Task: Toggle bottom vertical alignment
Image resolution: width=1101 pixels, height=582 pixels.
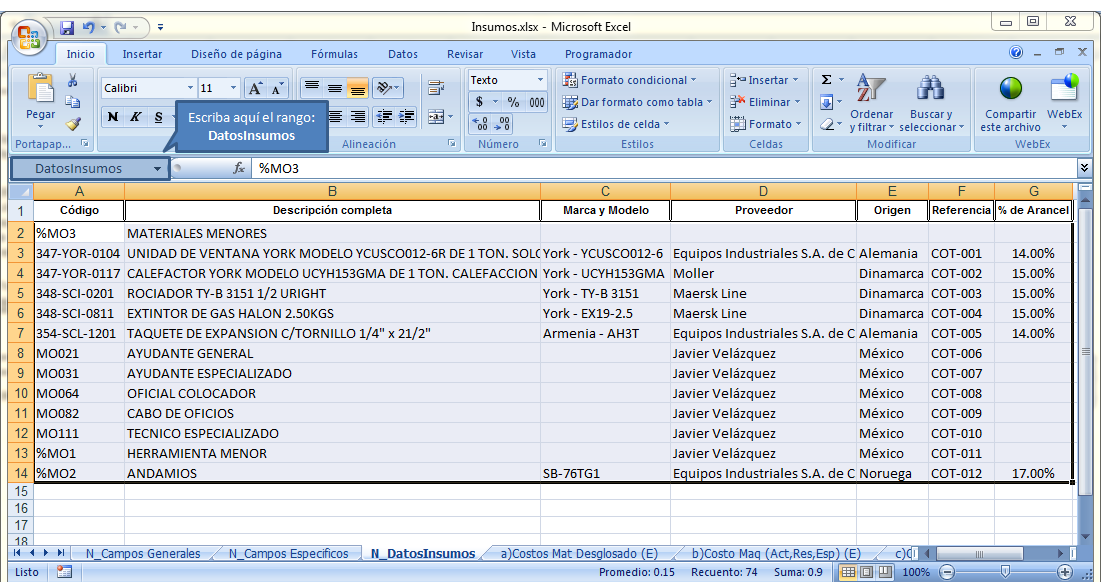Action: pyautogui.click(x=357, y=88)
